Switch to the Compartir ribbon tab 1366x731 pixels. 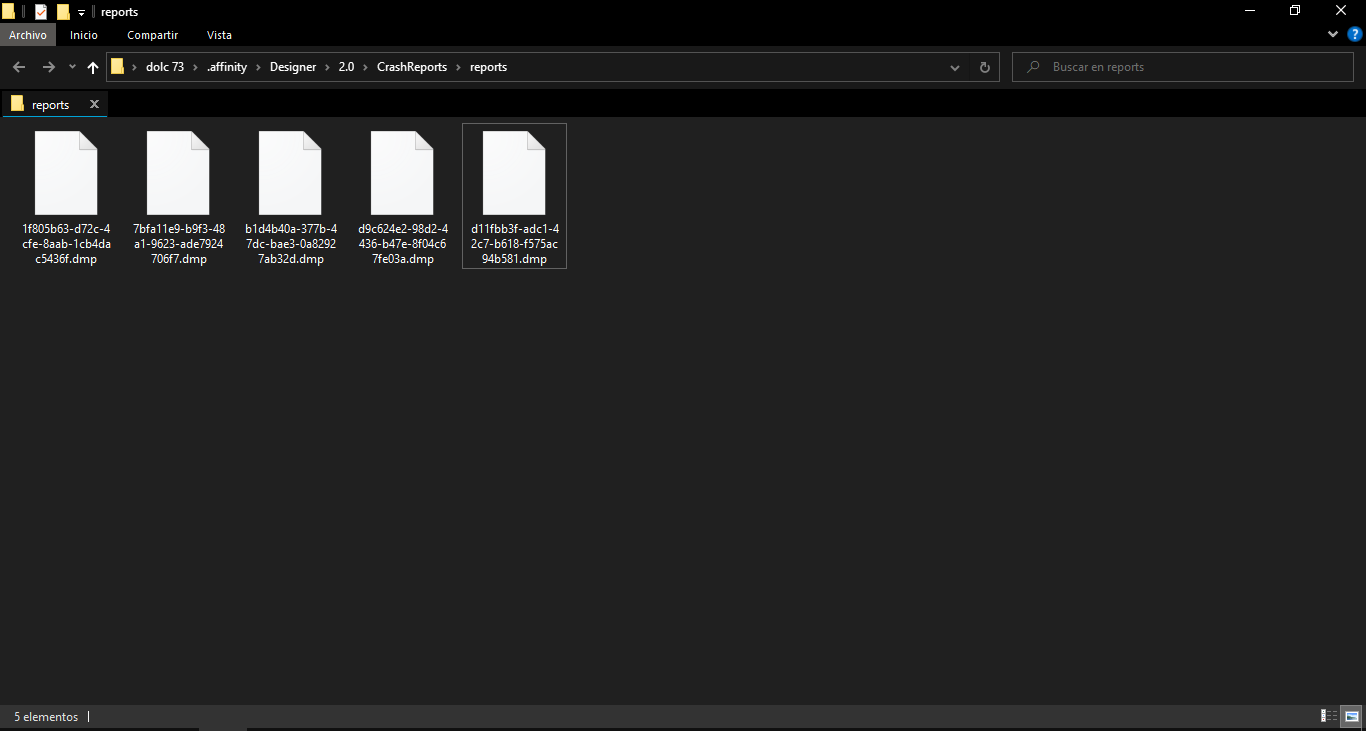coord(153,35)
